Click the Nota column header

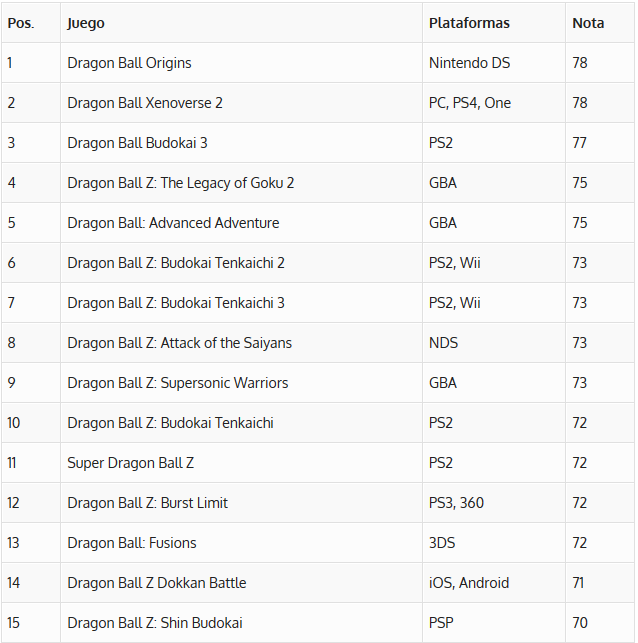[588, 23]
